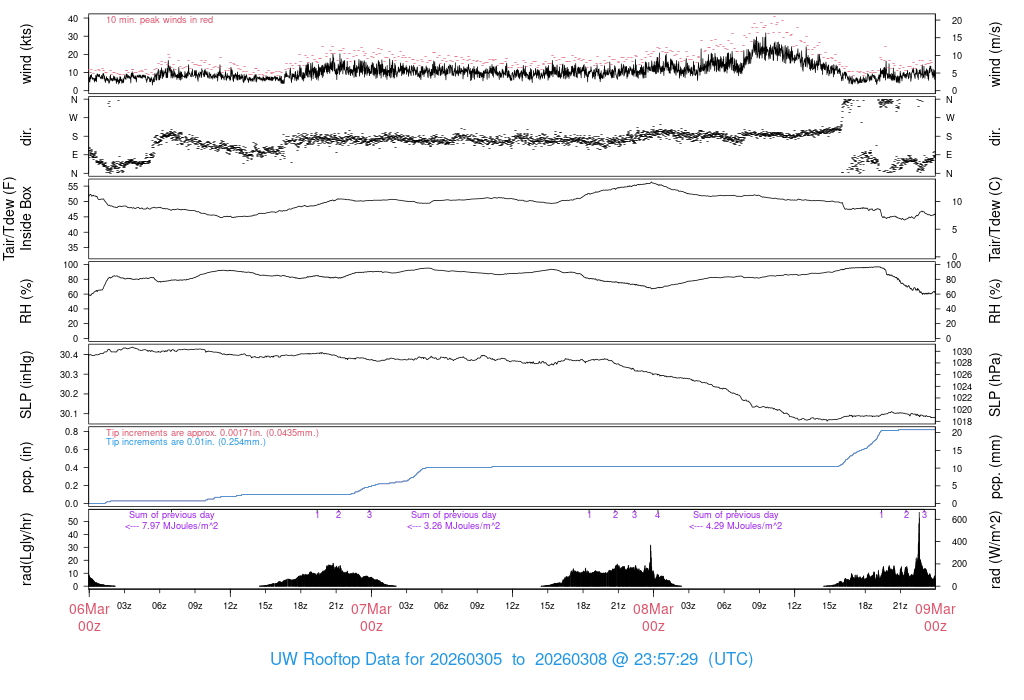This screenshot has height=700, width=1024.
Task: Click the 'wind (kts)' axis label
Action: pos(26,54)
